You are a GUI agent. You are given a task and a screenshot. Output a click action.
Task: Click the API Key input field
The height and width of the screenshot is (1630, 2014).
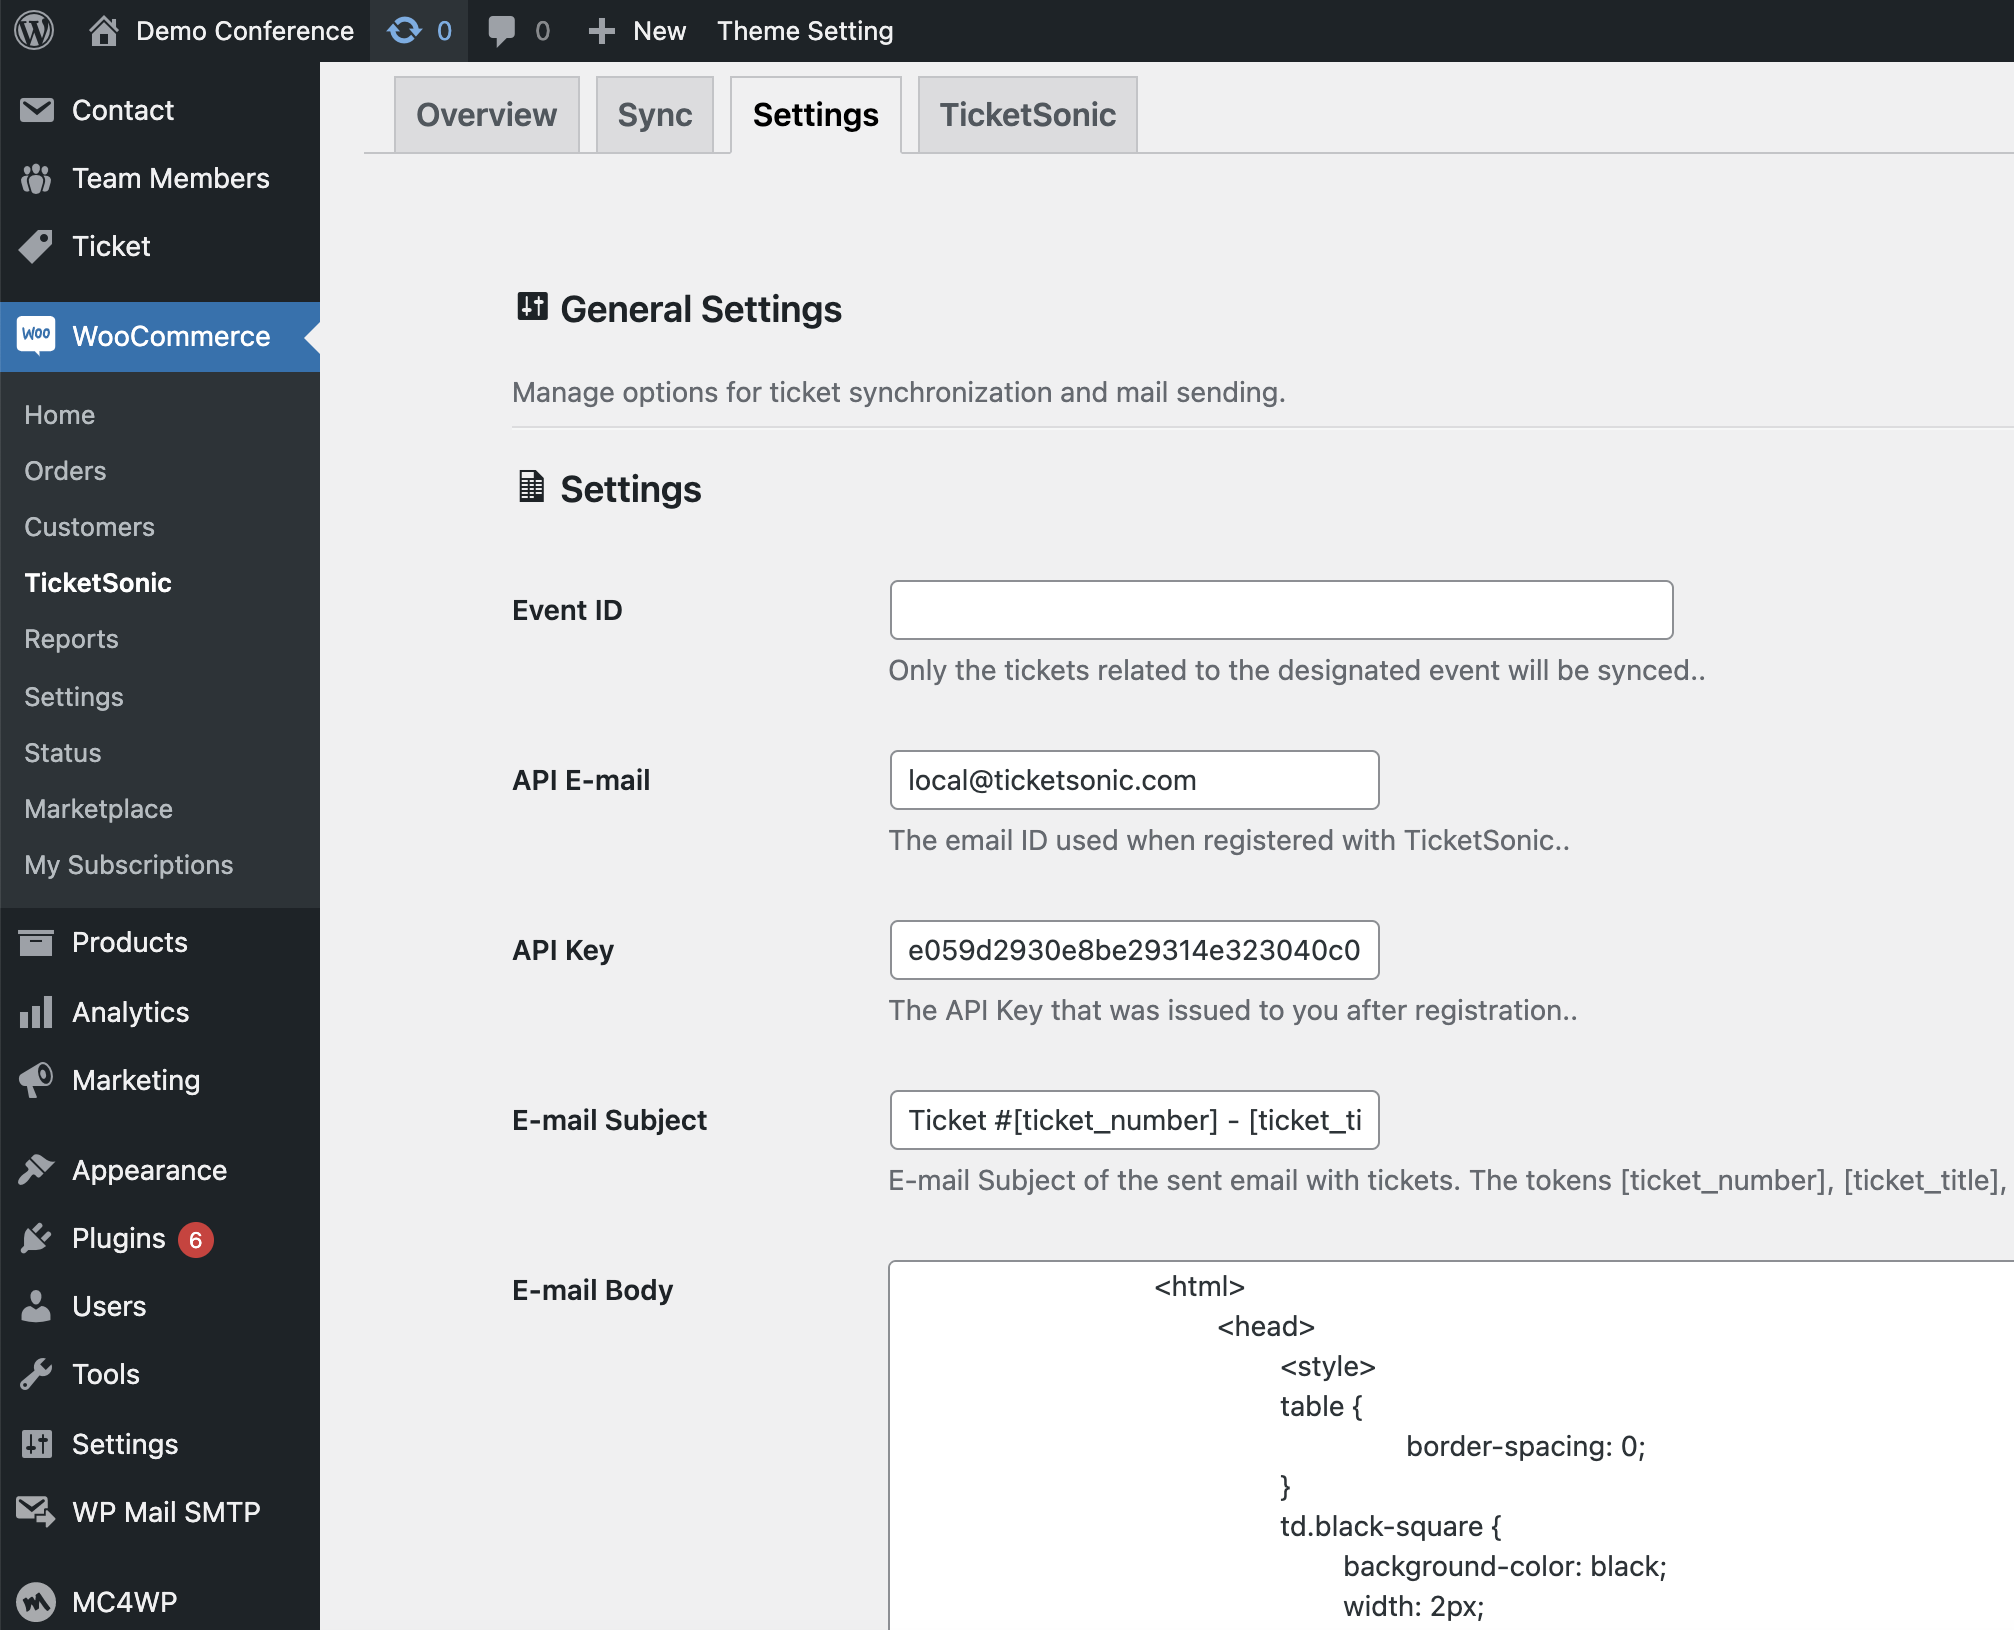(1135, 950)
